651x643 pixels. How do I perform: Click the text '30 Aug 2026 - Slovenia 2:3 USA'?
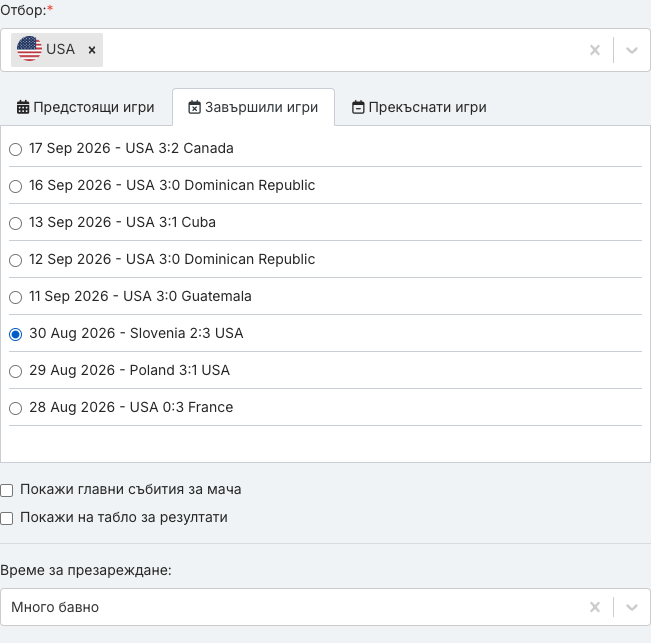(136, 333)
